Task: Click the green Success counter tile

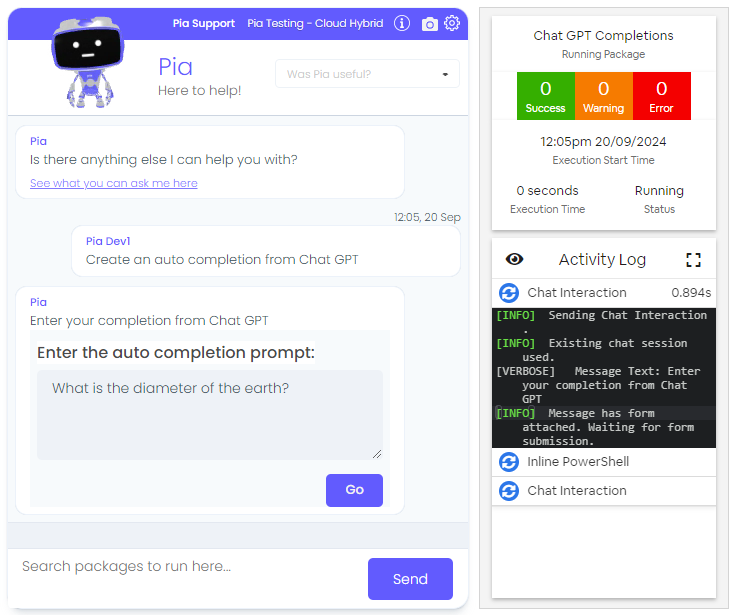Action: point(546,96)
